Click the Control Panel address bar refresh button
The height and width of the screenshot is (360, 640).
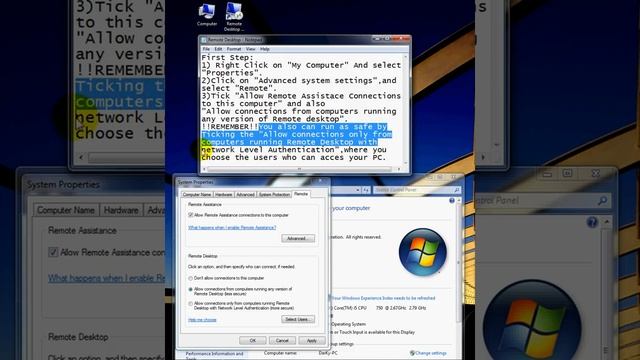tap(366, 190)
